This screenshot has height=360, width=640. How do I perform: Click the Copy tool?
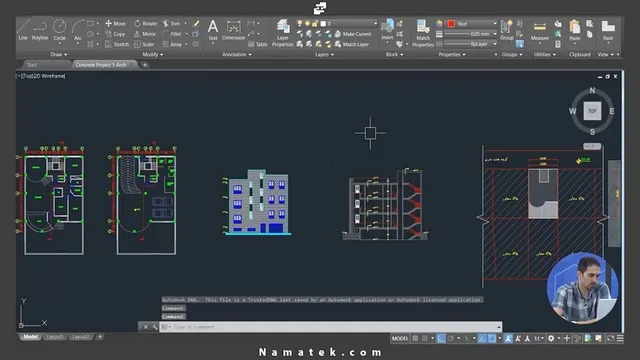coord(115,34)
